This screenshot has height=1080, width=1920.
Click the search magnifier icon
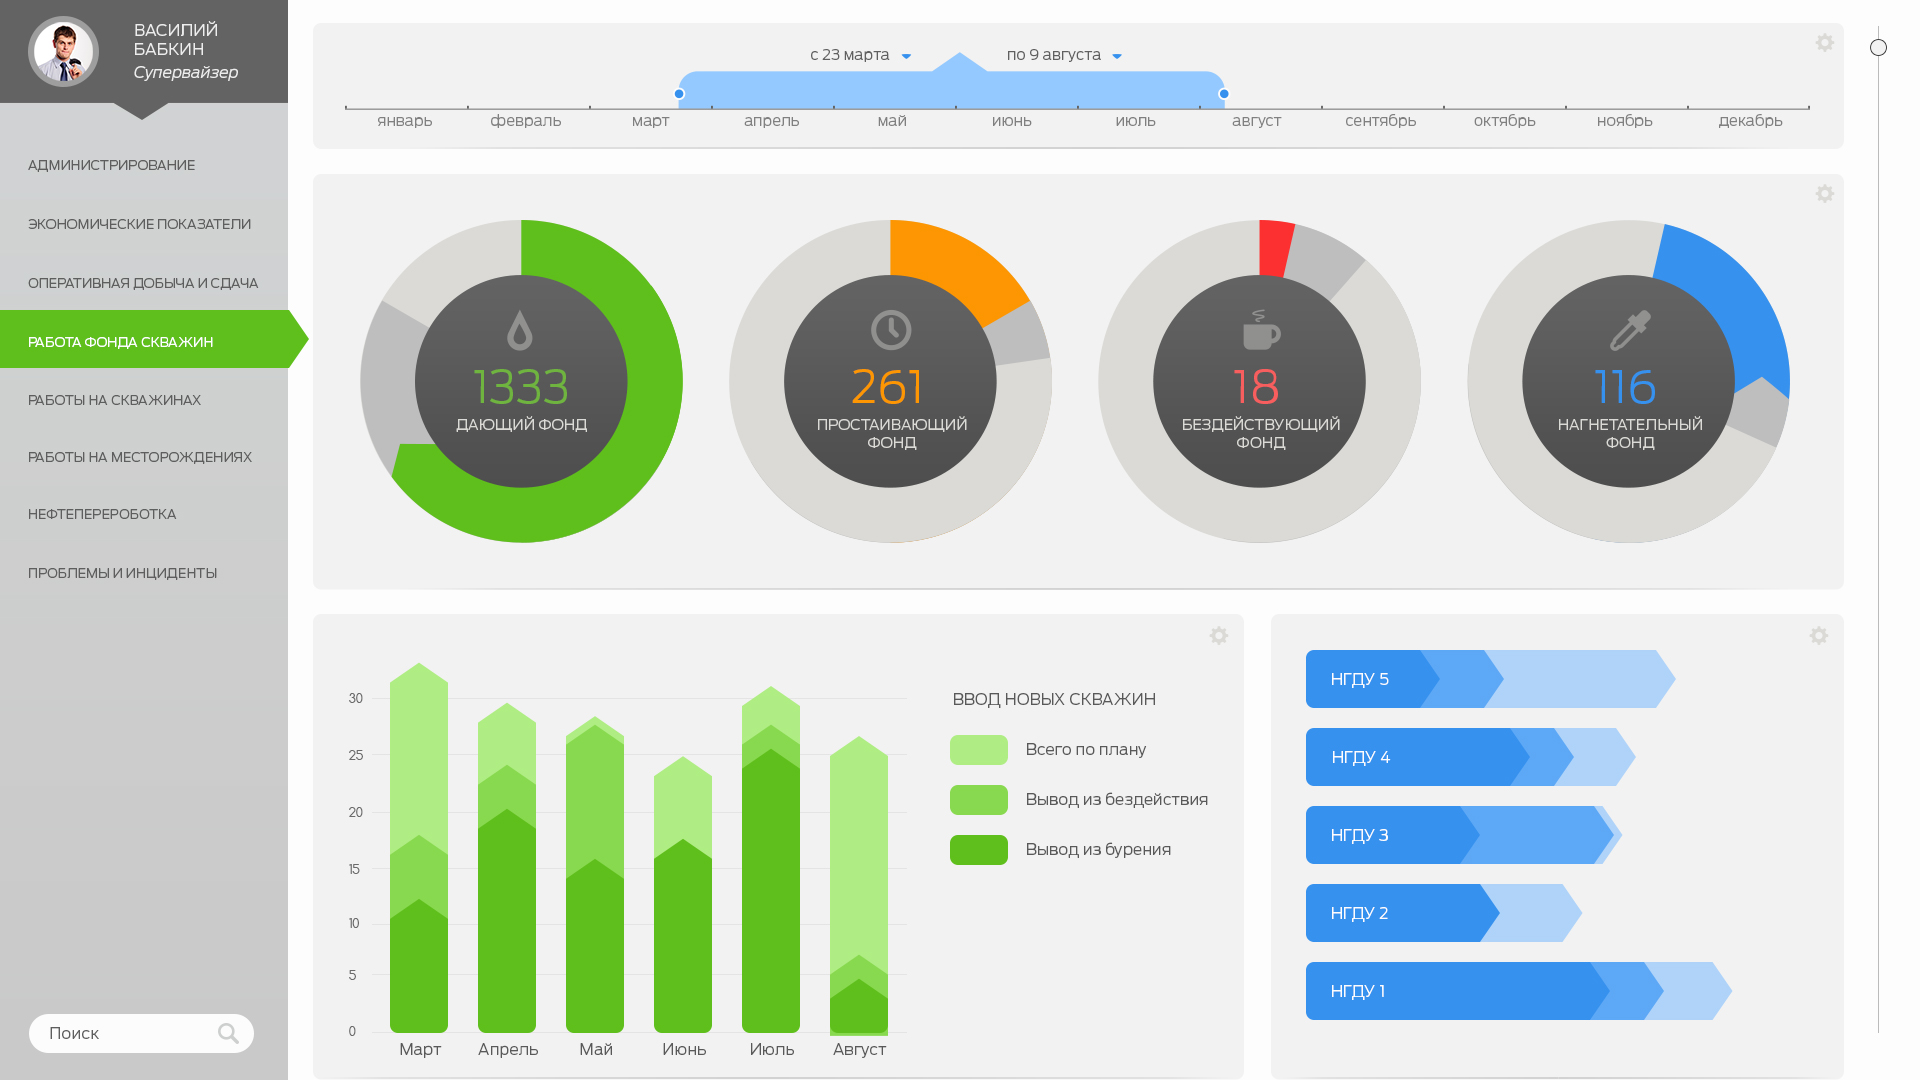tap(228, 1033)
